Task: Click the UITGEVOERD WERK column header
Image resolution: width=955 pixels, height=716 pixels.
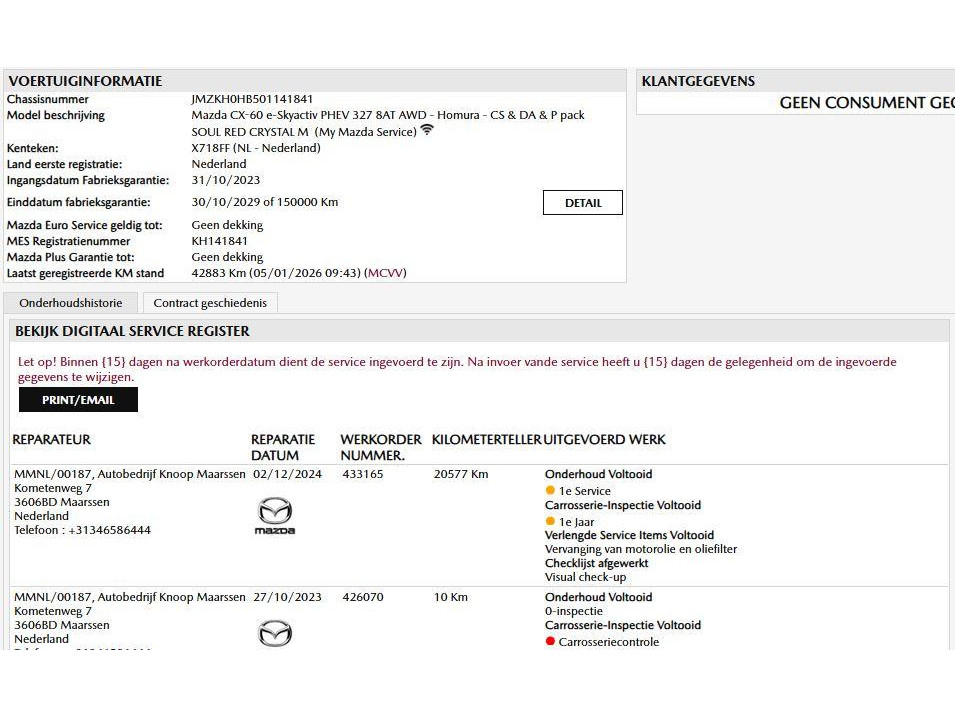Action: coord(605,440)
